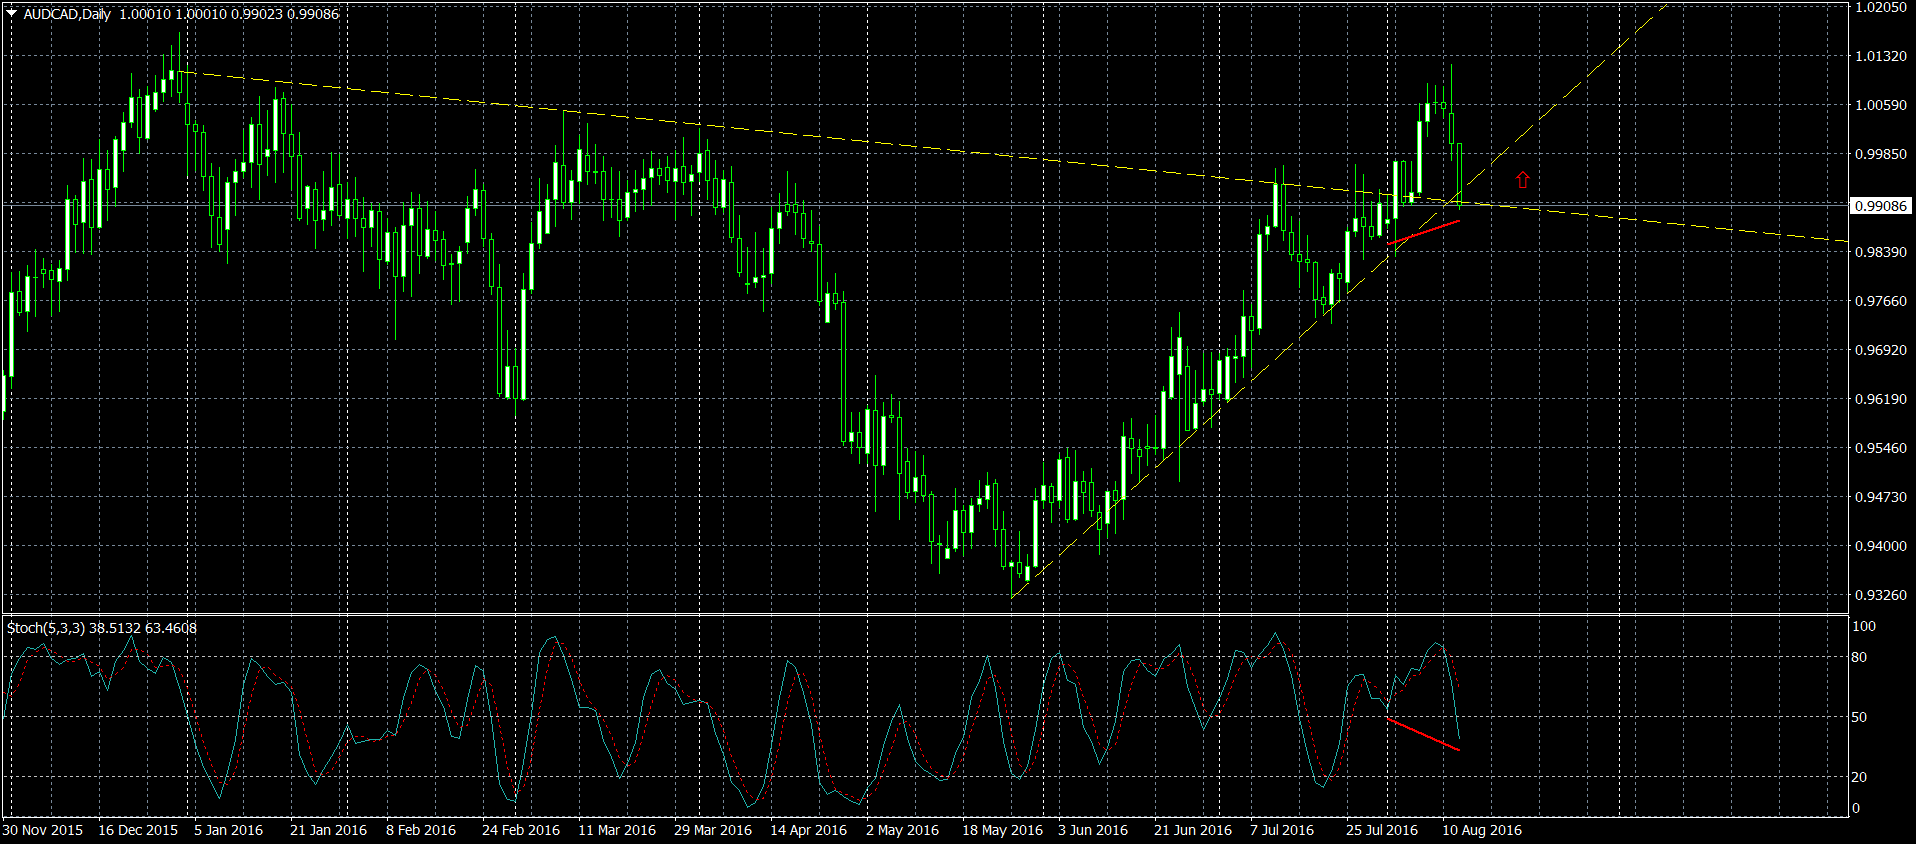Click the 24 Feb 2016 date label
Viewport: 1916px width, 844px height.
point(521,830)
